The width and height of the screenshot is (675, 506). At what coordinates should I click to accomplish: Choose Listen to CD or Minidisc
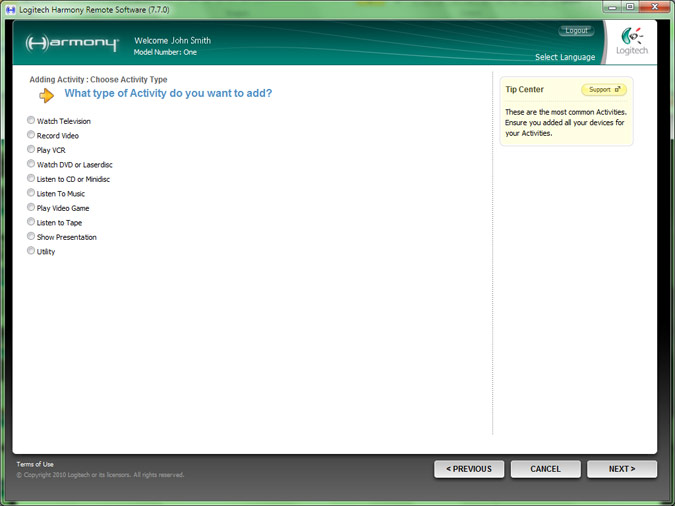tap(31, 179)
